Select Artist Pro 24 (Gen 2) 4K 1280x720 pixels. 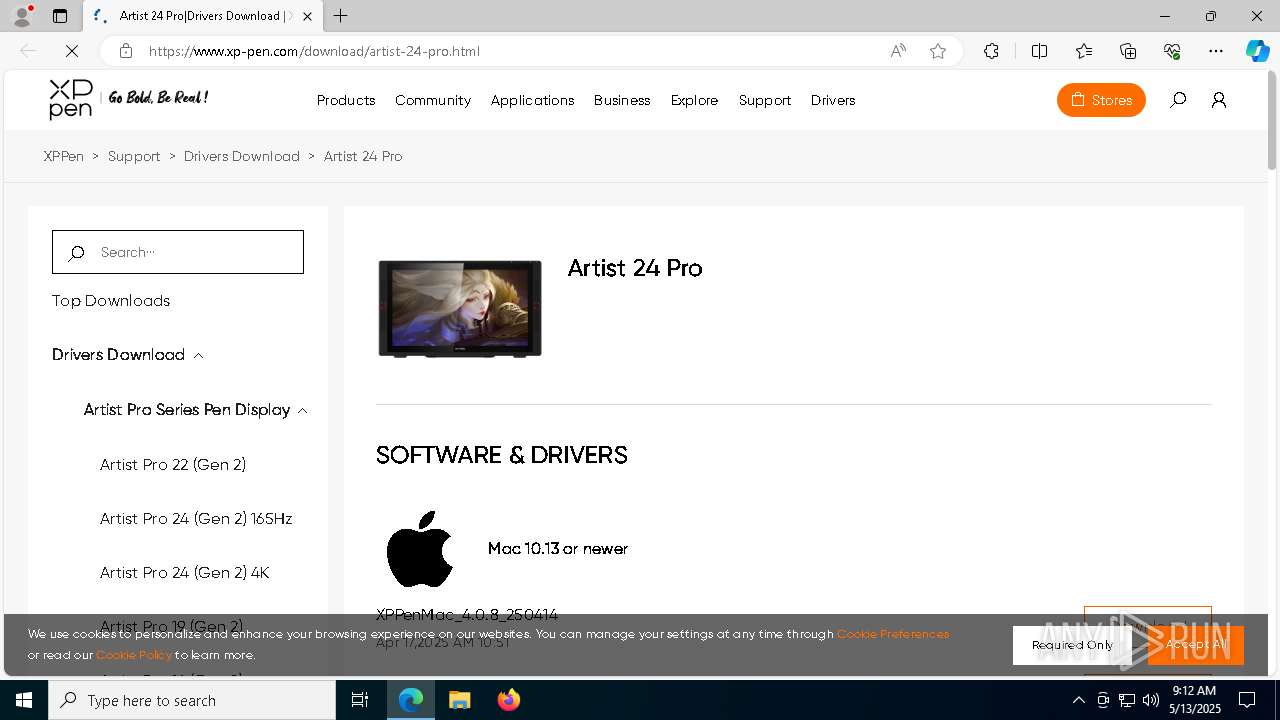(185, 572)
